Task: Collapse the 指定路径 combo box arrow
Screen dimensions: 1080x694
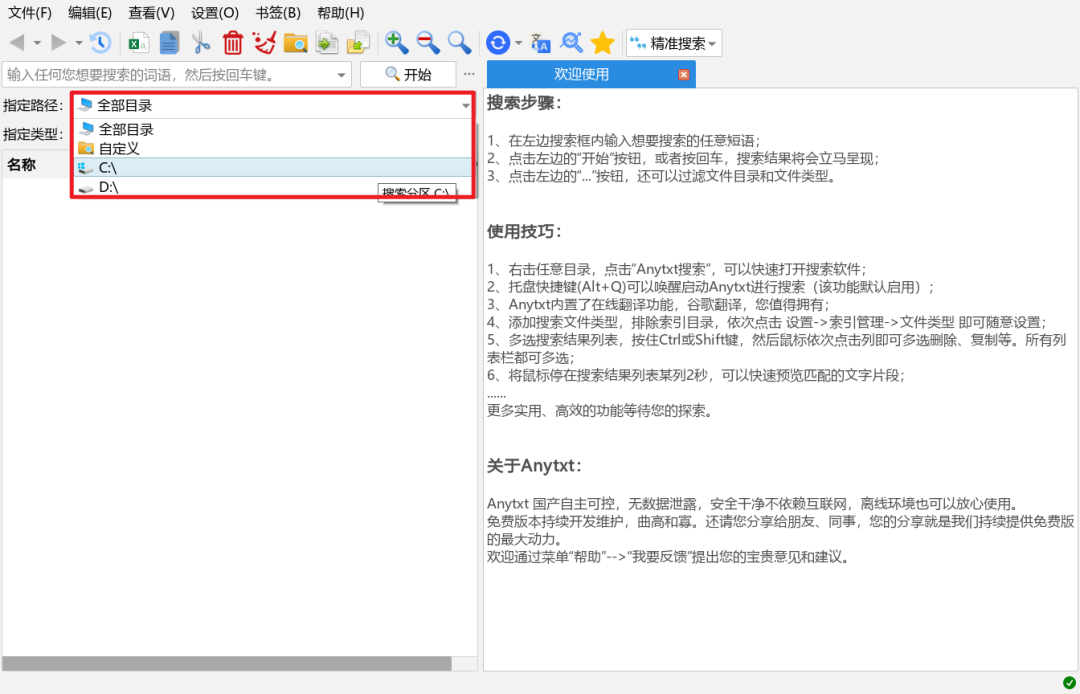Action: tap(466, 106)
